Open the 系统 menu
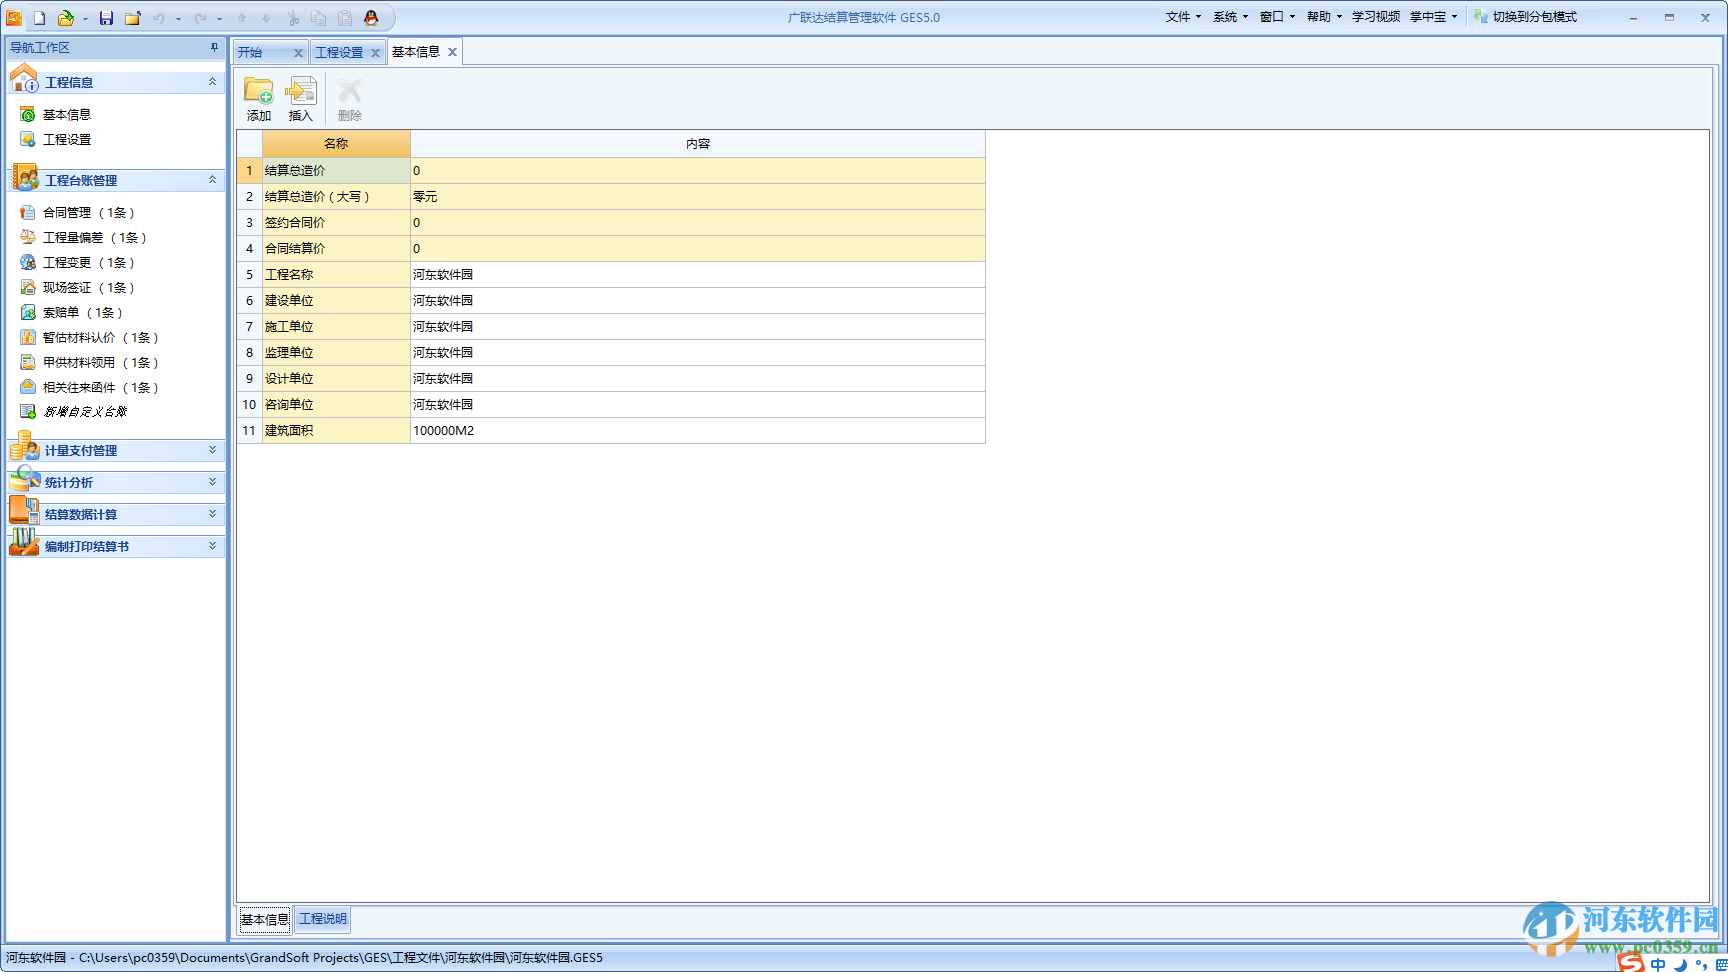Screen dimensions: 1728x972 (x=1230, y=17)
